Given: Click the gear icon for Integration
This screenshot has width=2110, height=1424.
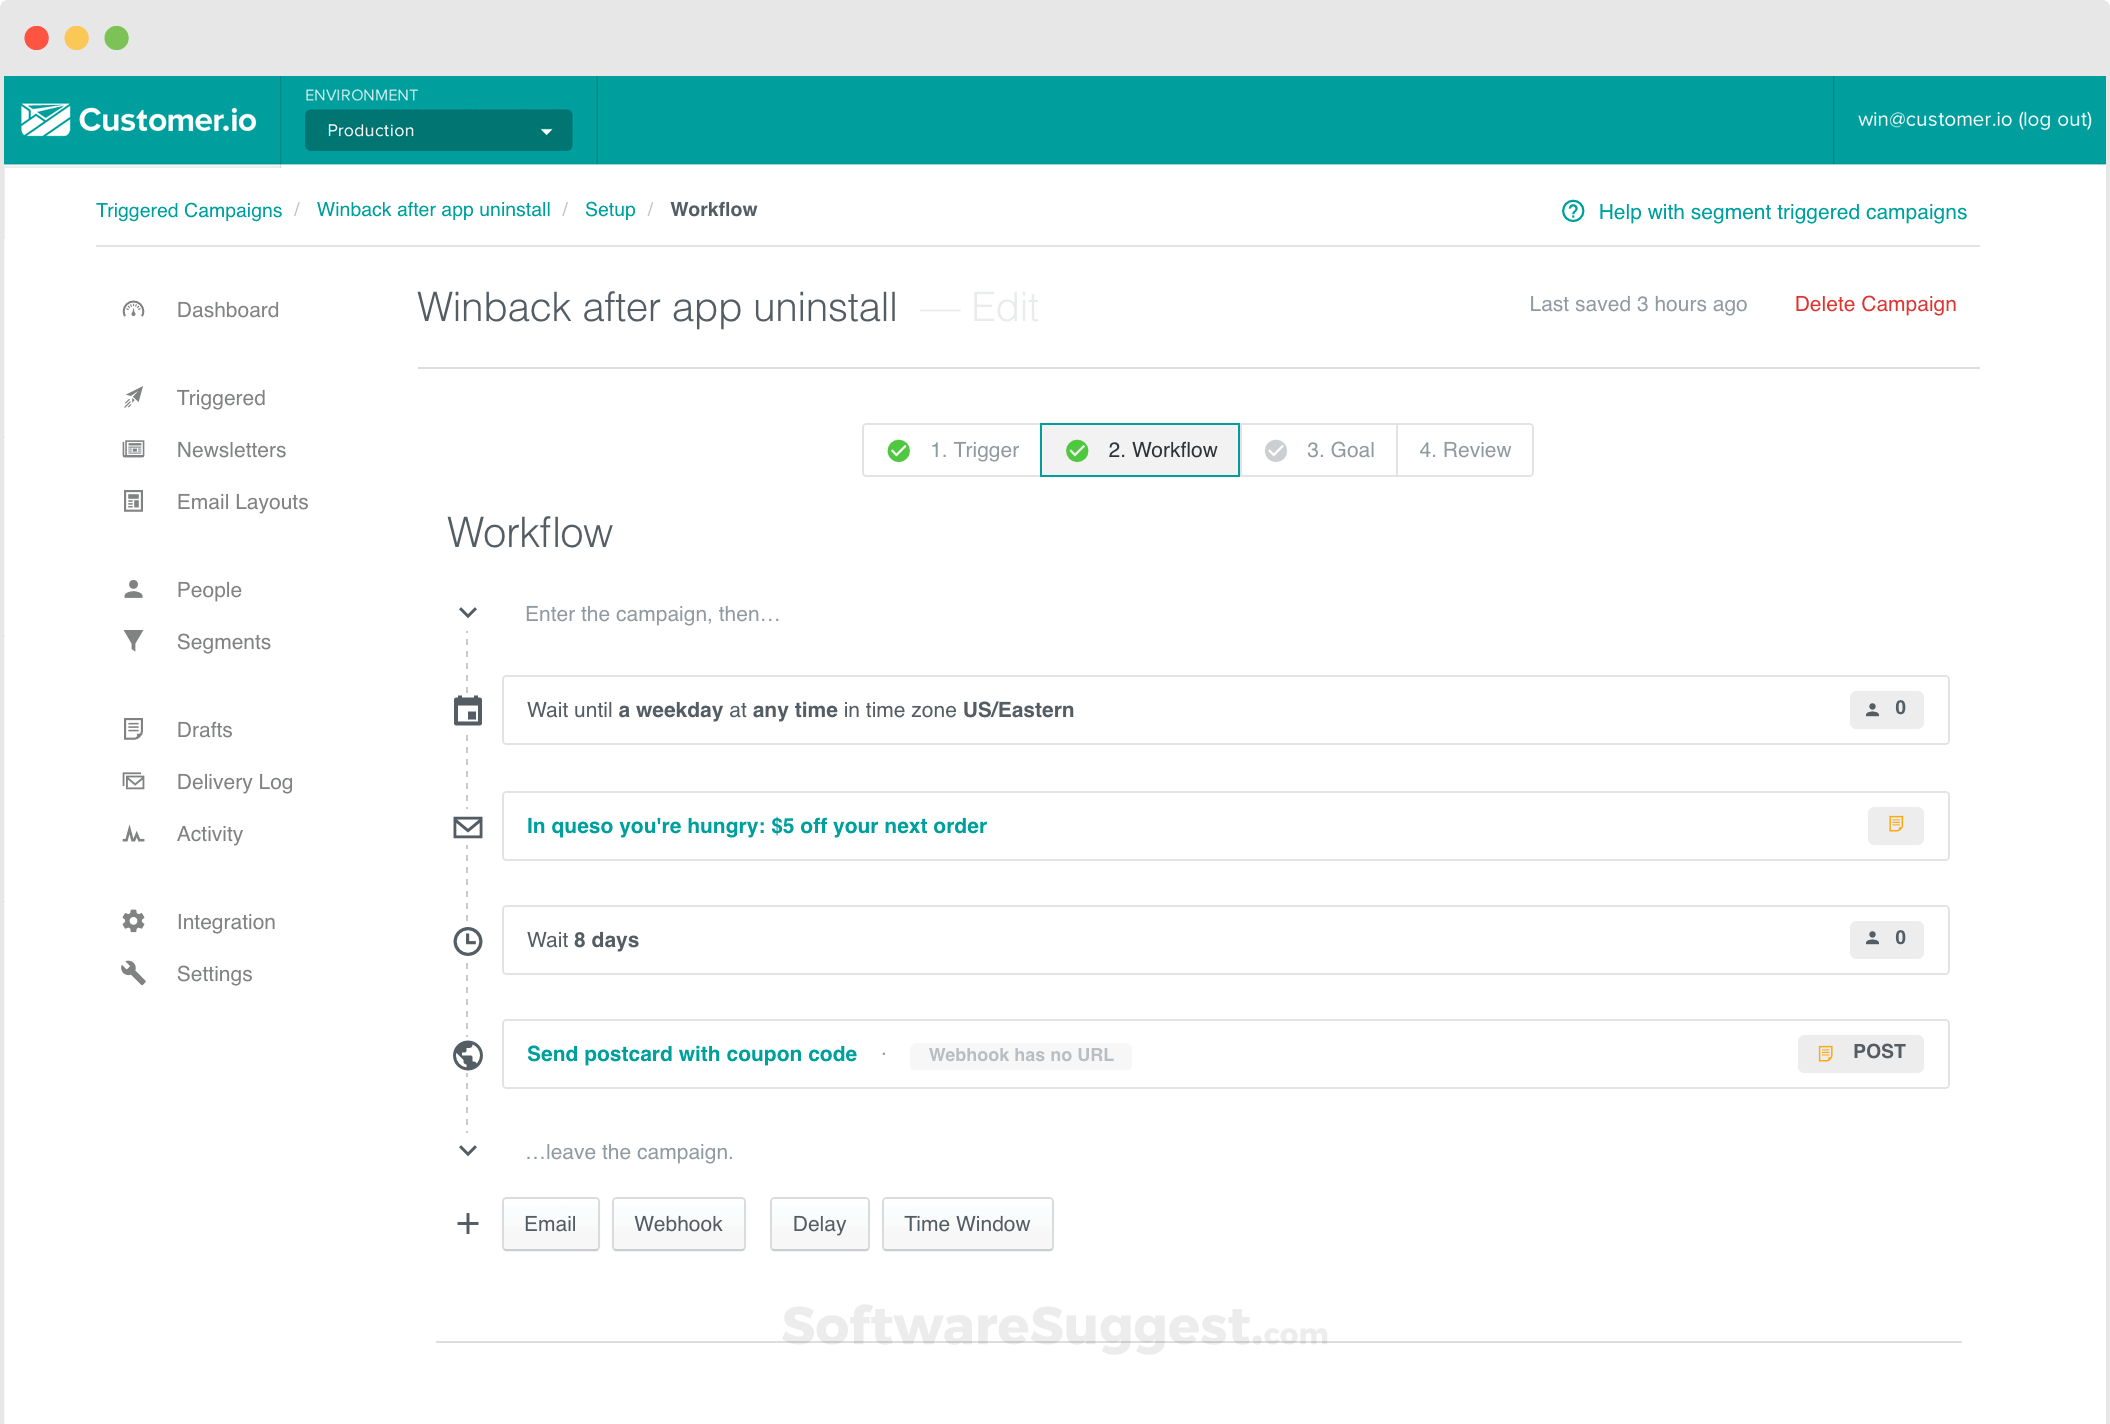Looking at the screenshot, I should point(133,921).
